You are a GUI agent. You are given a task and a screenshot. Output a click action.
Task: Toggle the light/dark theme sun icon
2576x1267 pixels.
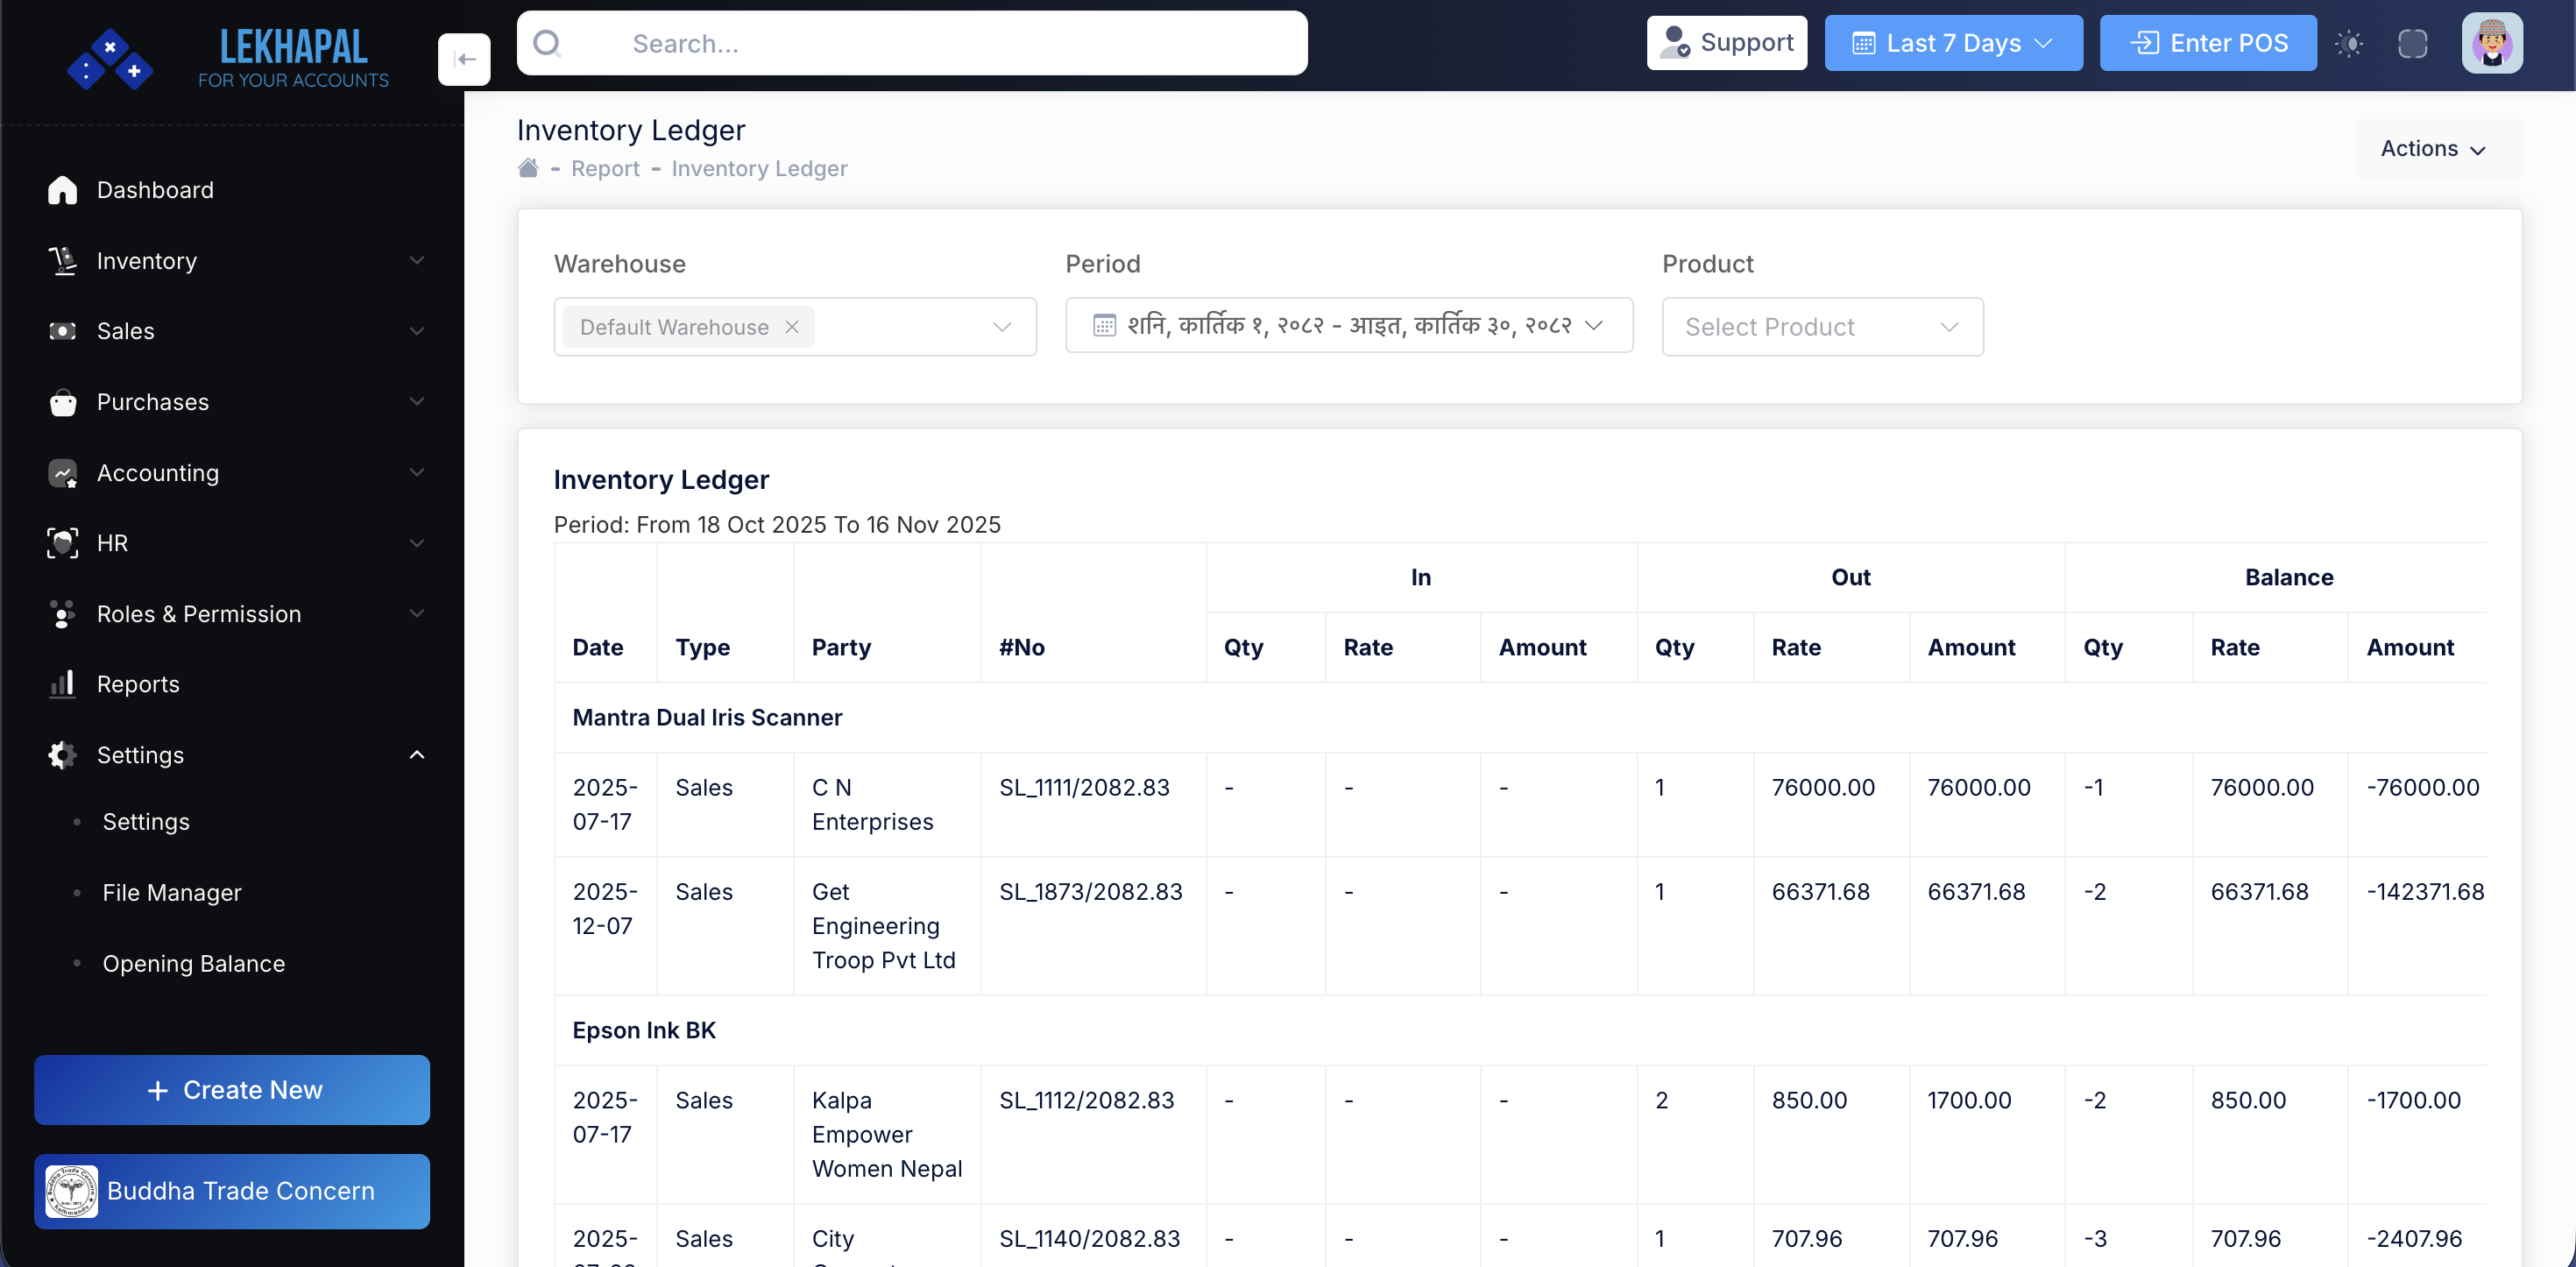2349,43
